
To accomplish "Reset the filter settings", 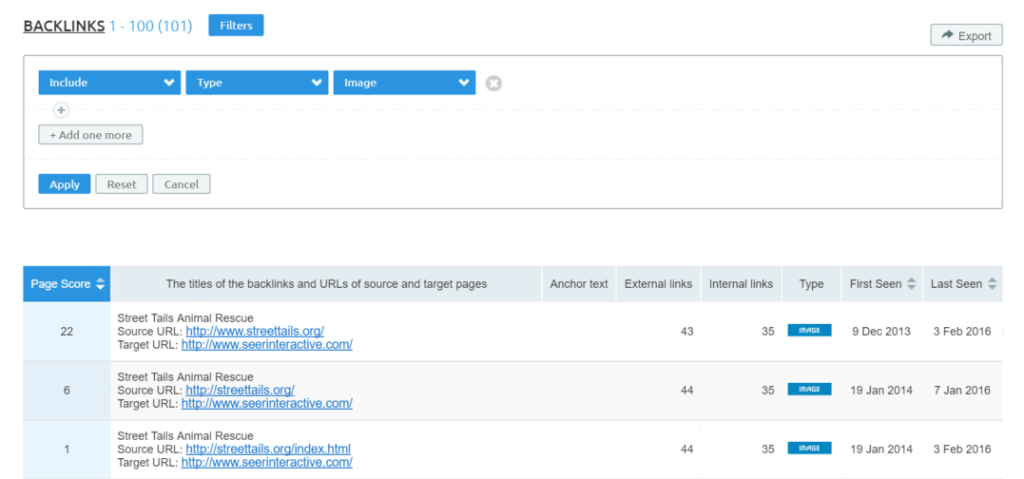I will point(122,185).
